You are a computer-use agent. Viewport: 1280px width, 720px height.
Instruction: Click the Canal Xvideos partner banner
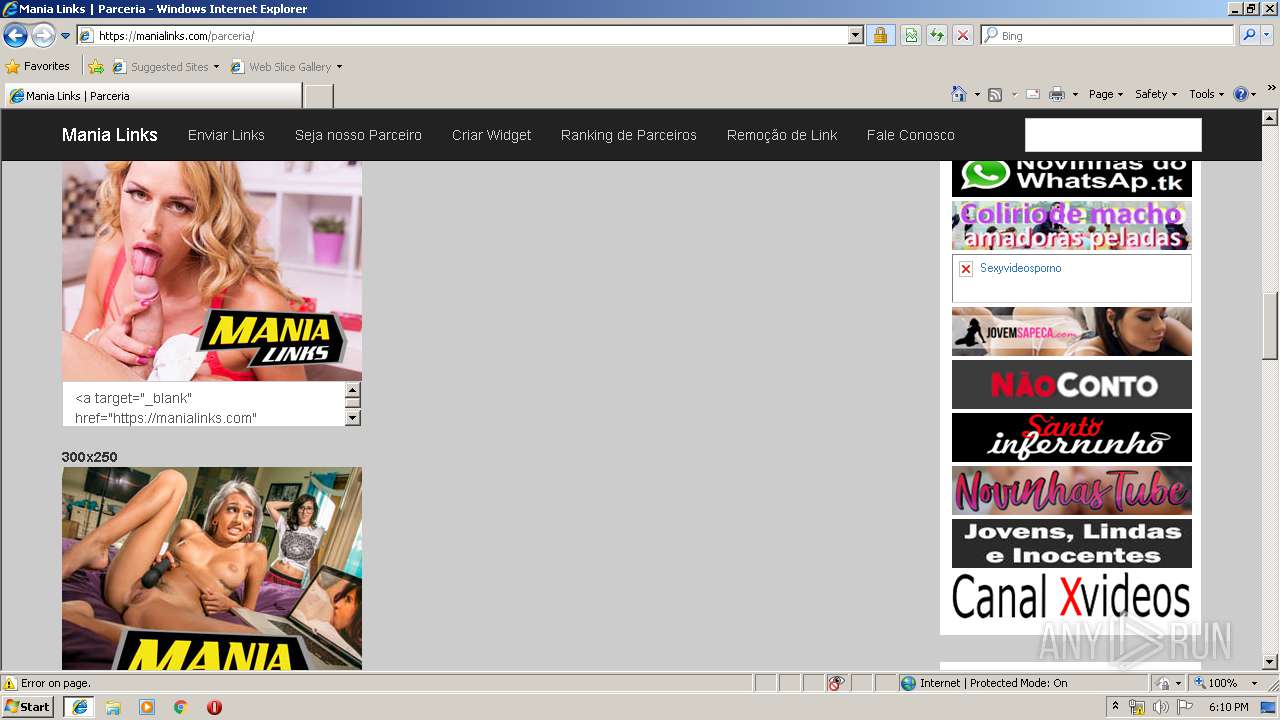pos(1072,597)
